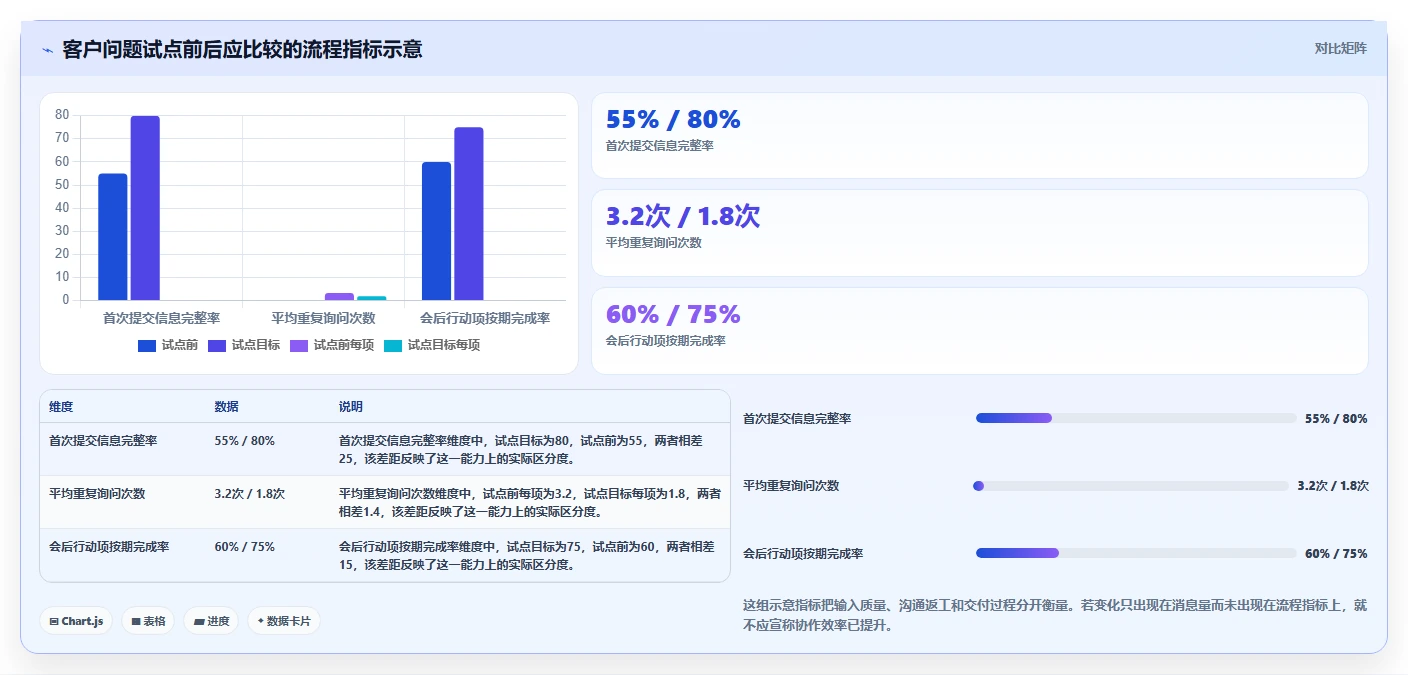
Task: Click the 进度 tag chip
Action: click(x=211, y=621)
